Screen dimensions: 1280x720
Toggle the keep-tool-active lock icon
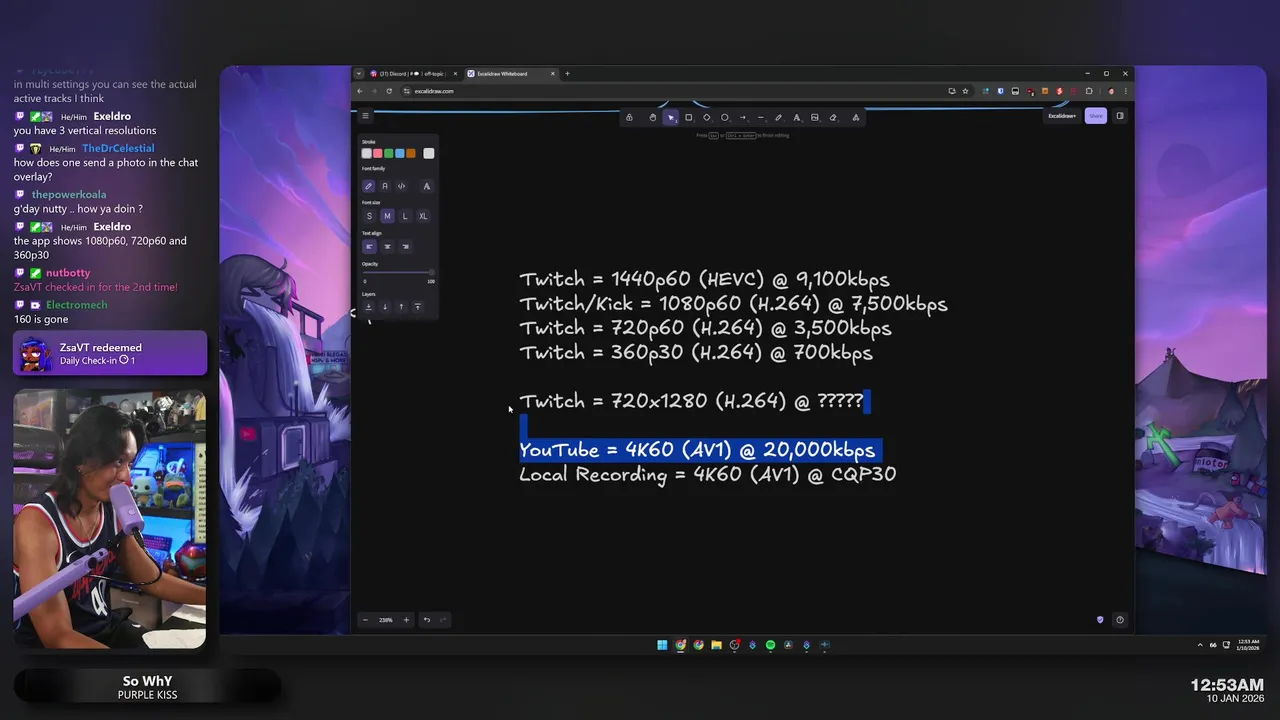point(629,117)
